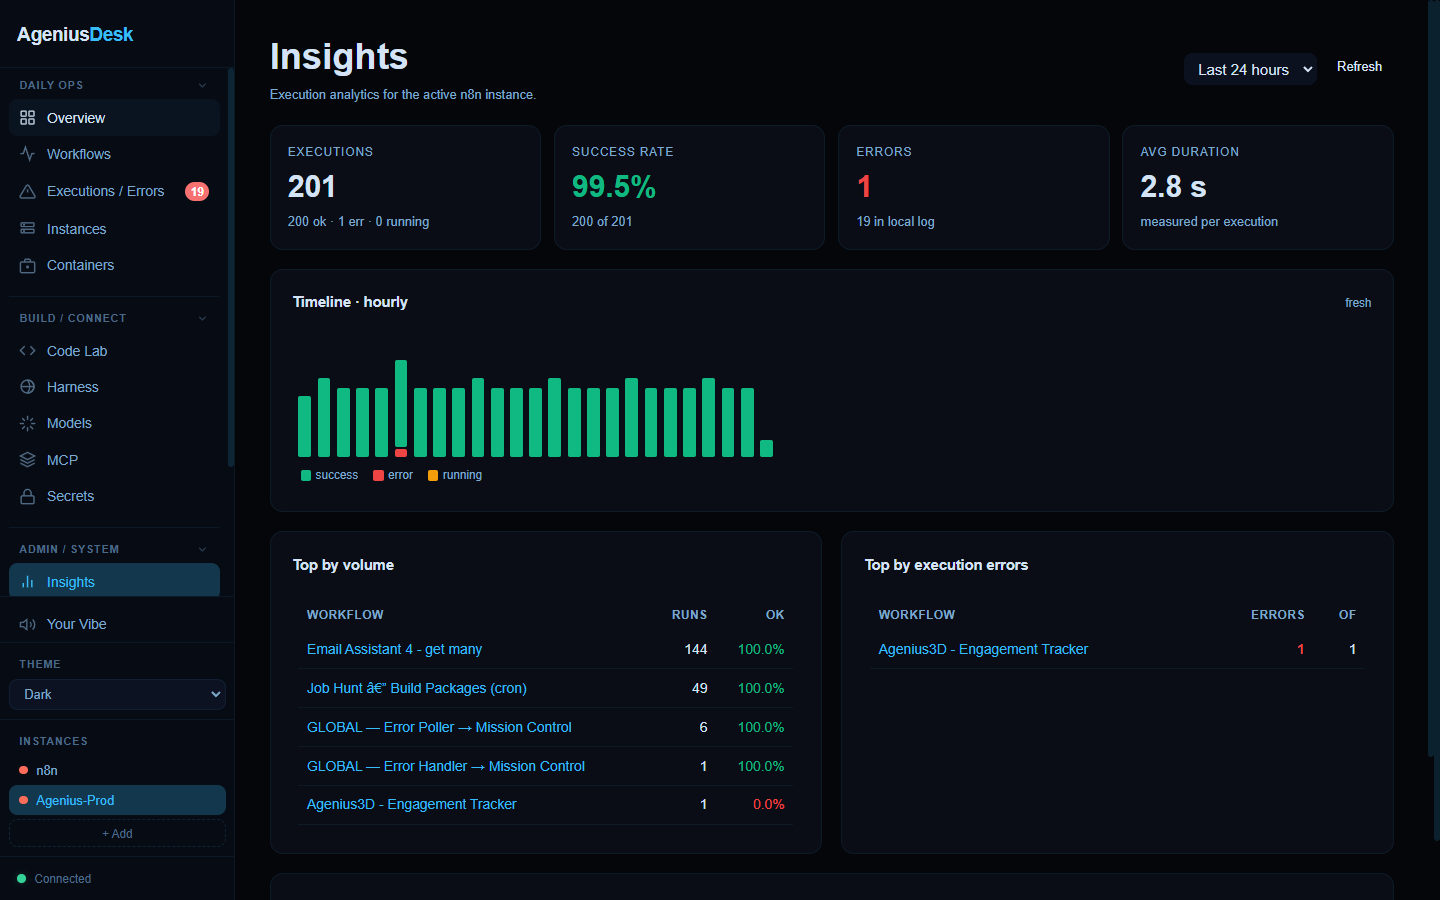Click the red error legend swatch

coord(378,476)
